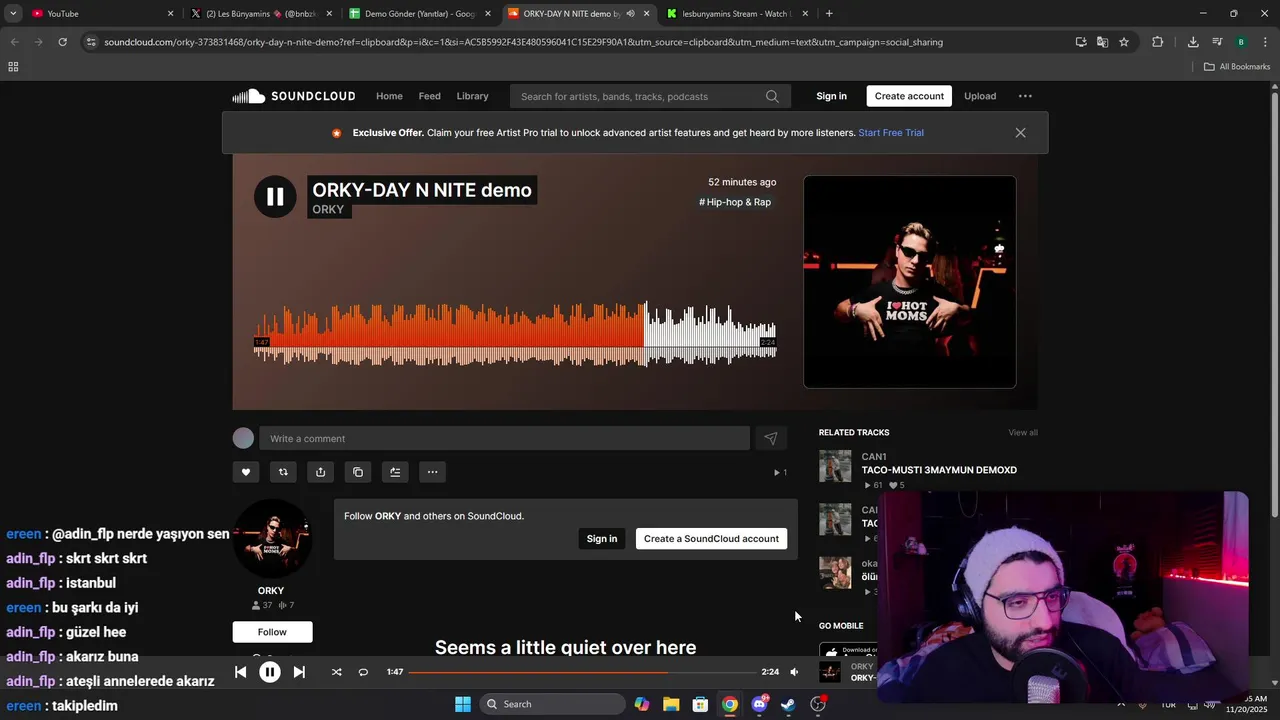This screenshot has width=1280, height=720.
Task: Skip to next track in bottom player
Action: pos(299,672)
